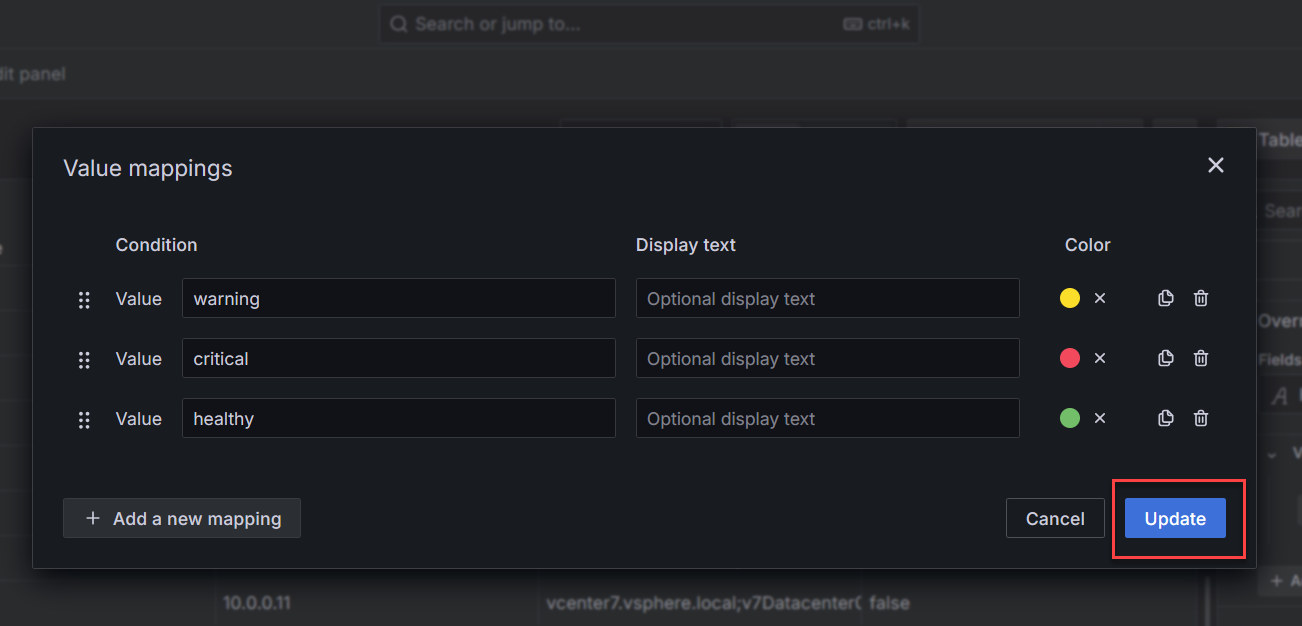This screenshot has width=1302, height=626.
Task: Open the yellow color swatch picker
Action: coord(1070,298)
